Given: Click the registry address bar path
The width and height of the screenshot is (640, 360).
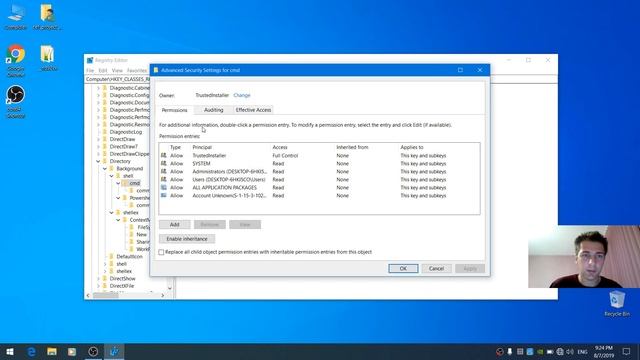Looking at the screenshot, I should pyautogui.click(x=118, y=79).
